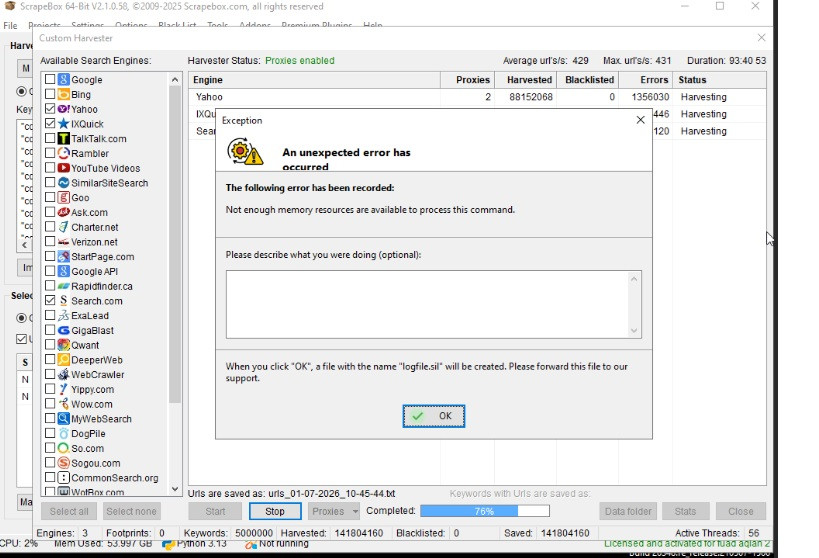Click the IXQuick star icon

[x=64, y=123]
